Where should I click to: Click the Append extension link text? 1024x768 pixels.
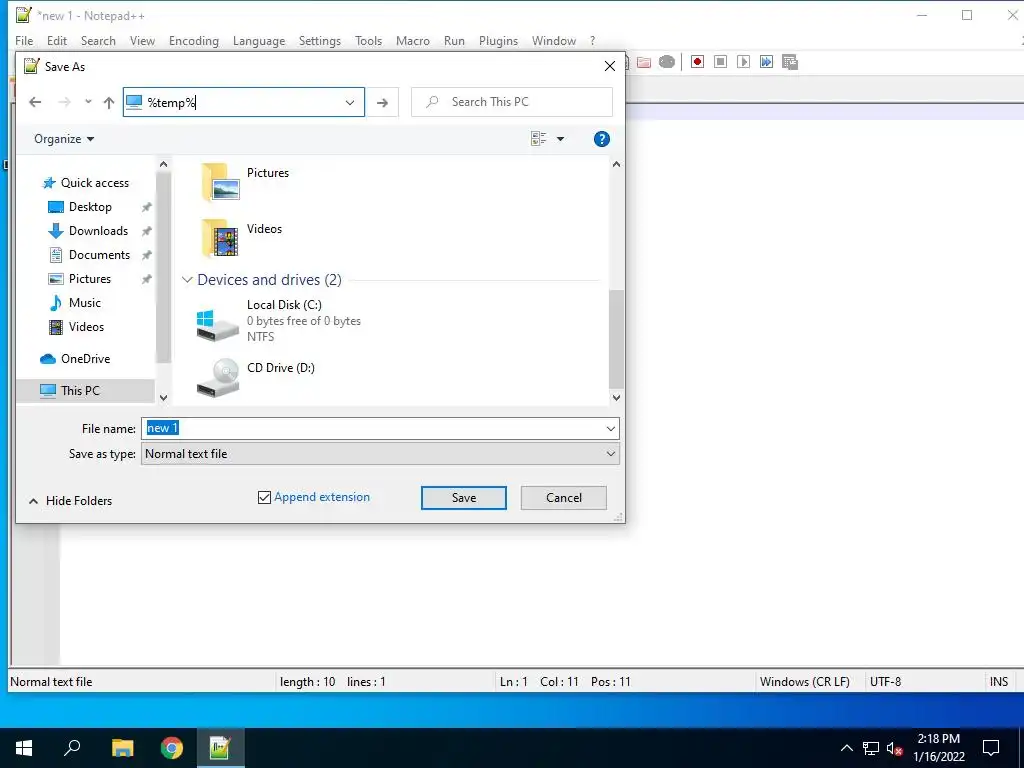tap(322, 497)
